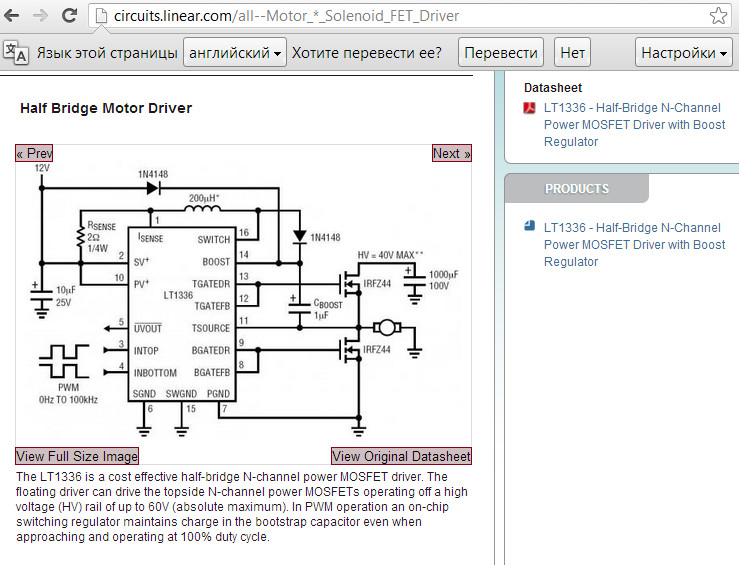Bookmark this page with the star
This screenshot has width=739, height=565.
pos(718,16)
